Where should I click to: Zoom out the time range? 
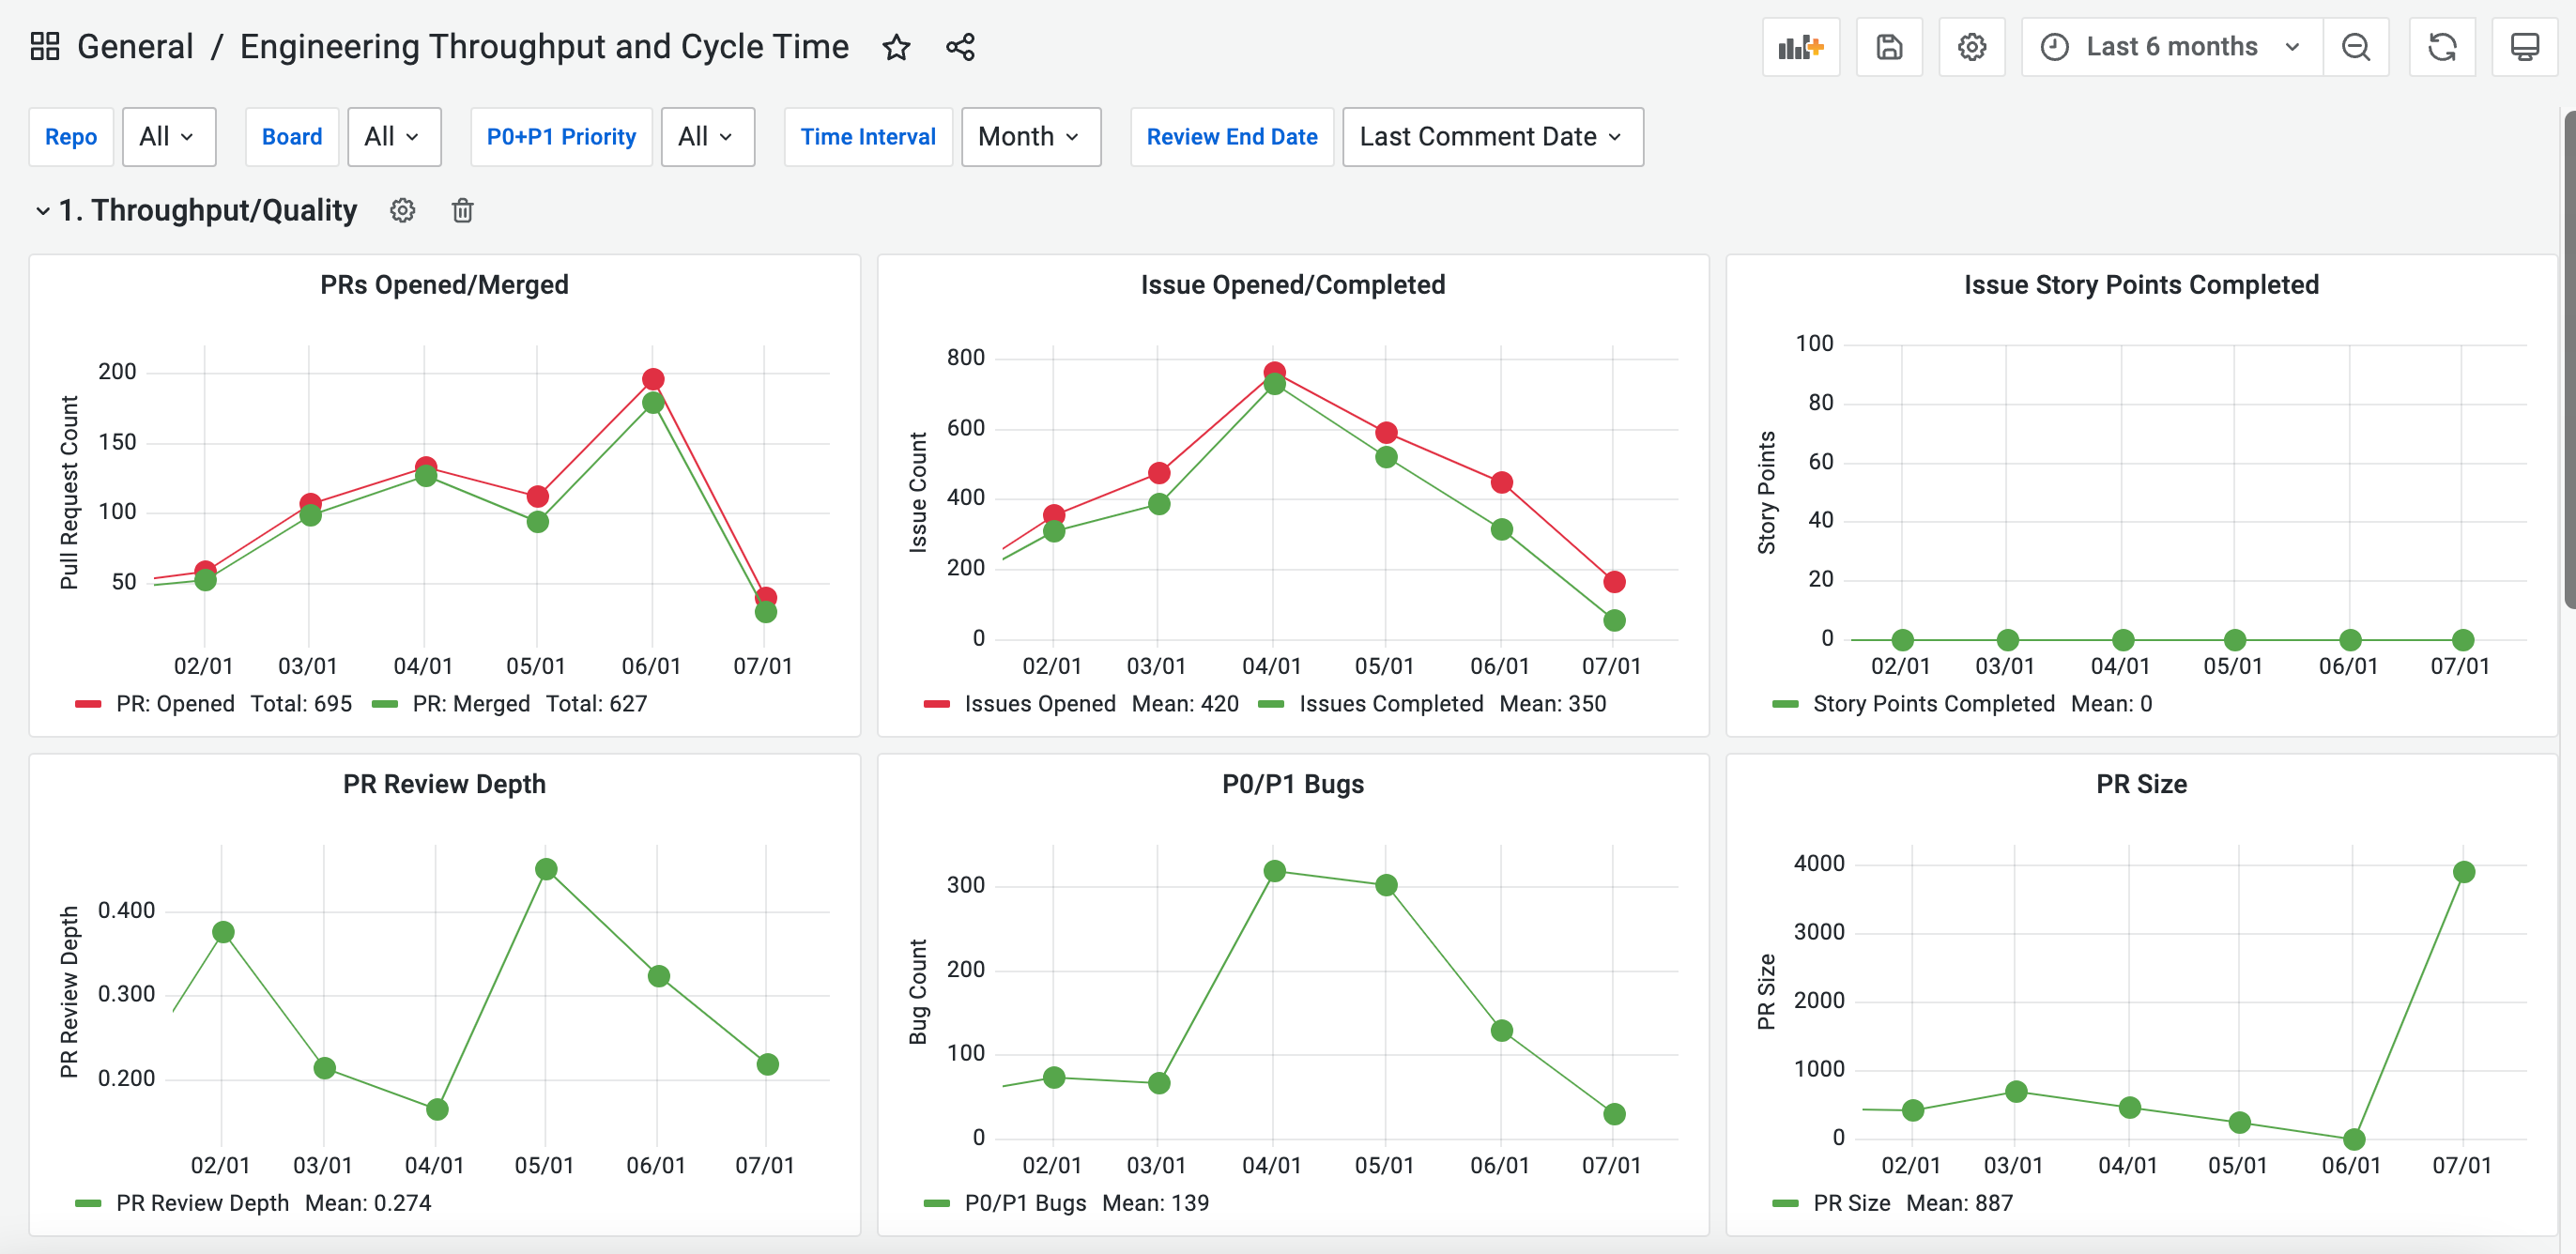(x=2355, y=47)
